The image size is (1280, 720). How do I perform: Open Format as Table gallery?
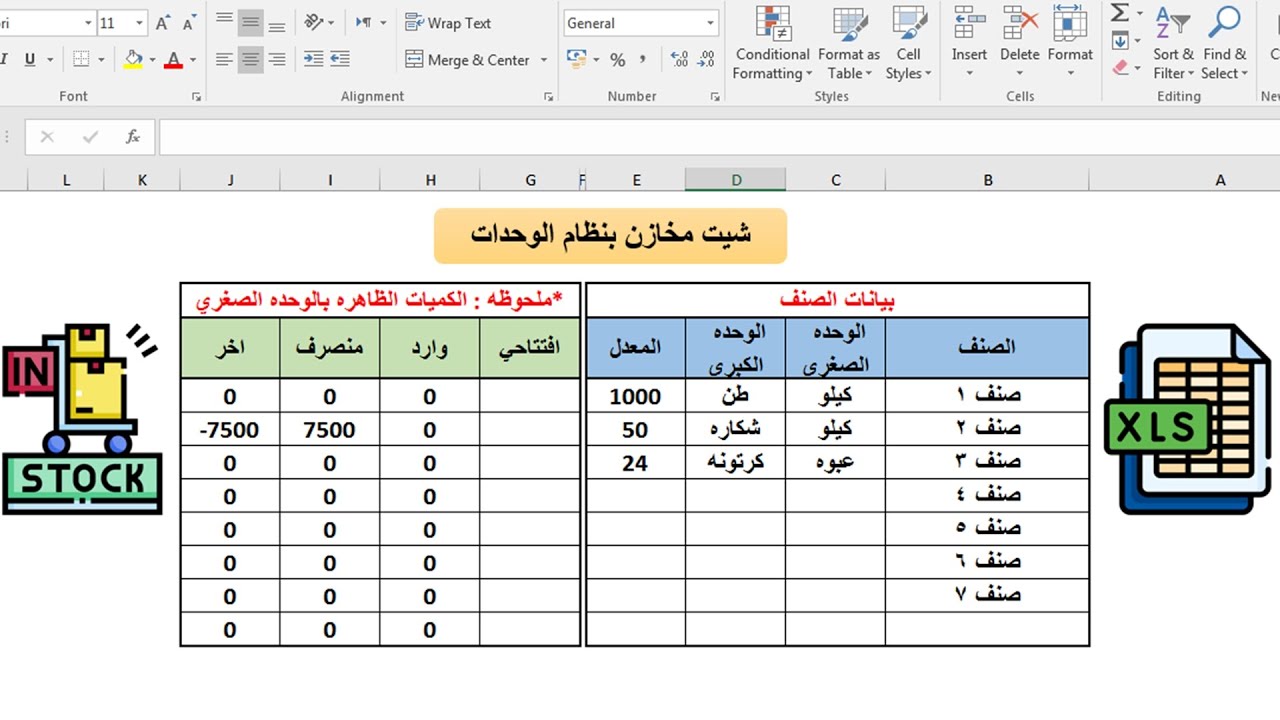[x=849, y=45]
